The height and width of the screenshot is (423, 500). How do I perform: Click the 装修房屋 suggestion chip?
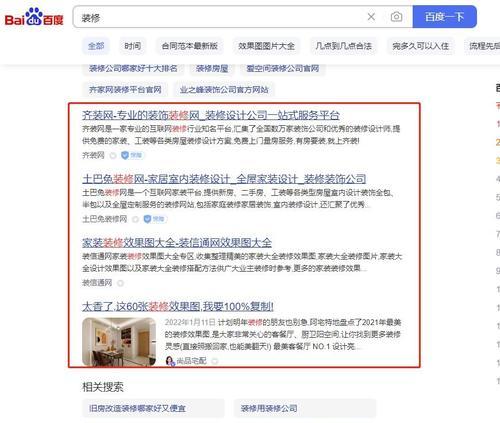(212, 69)
